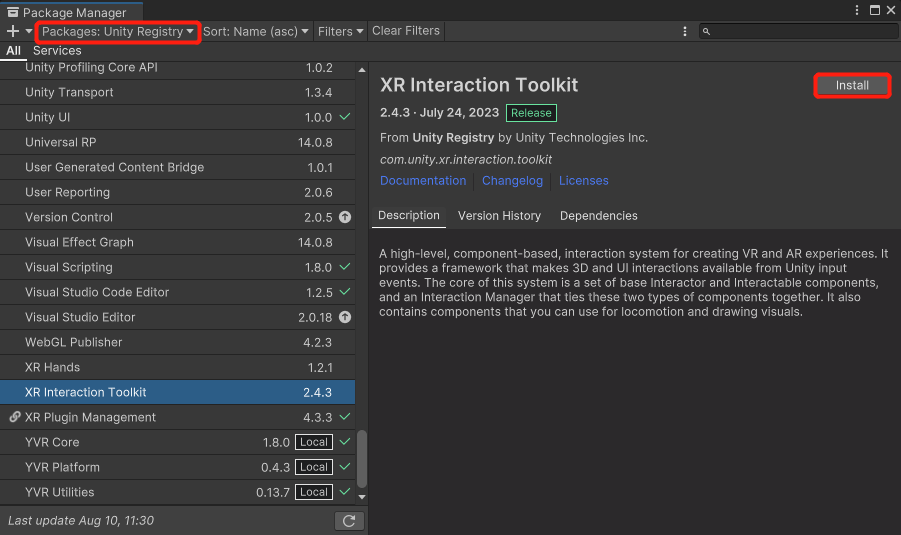Click the Local tag of YVR Platform

click(x=314, y=467)
